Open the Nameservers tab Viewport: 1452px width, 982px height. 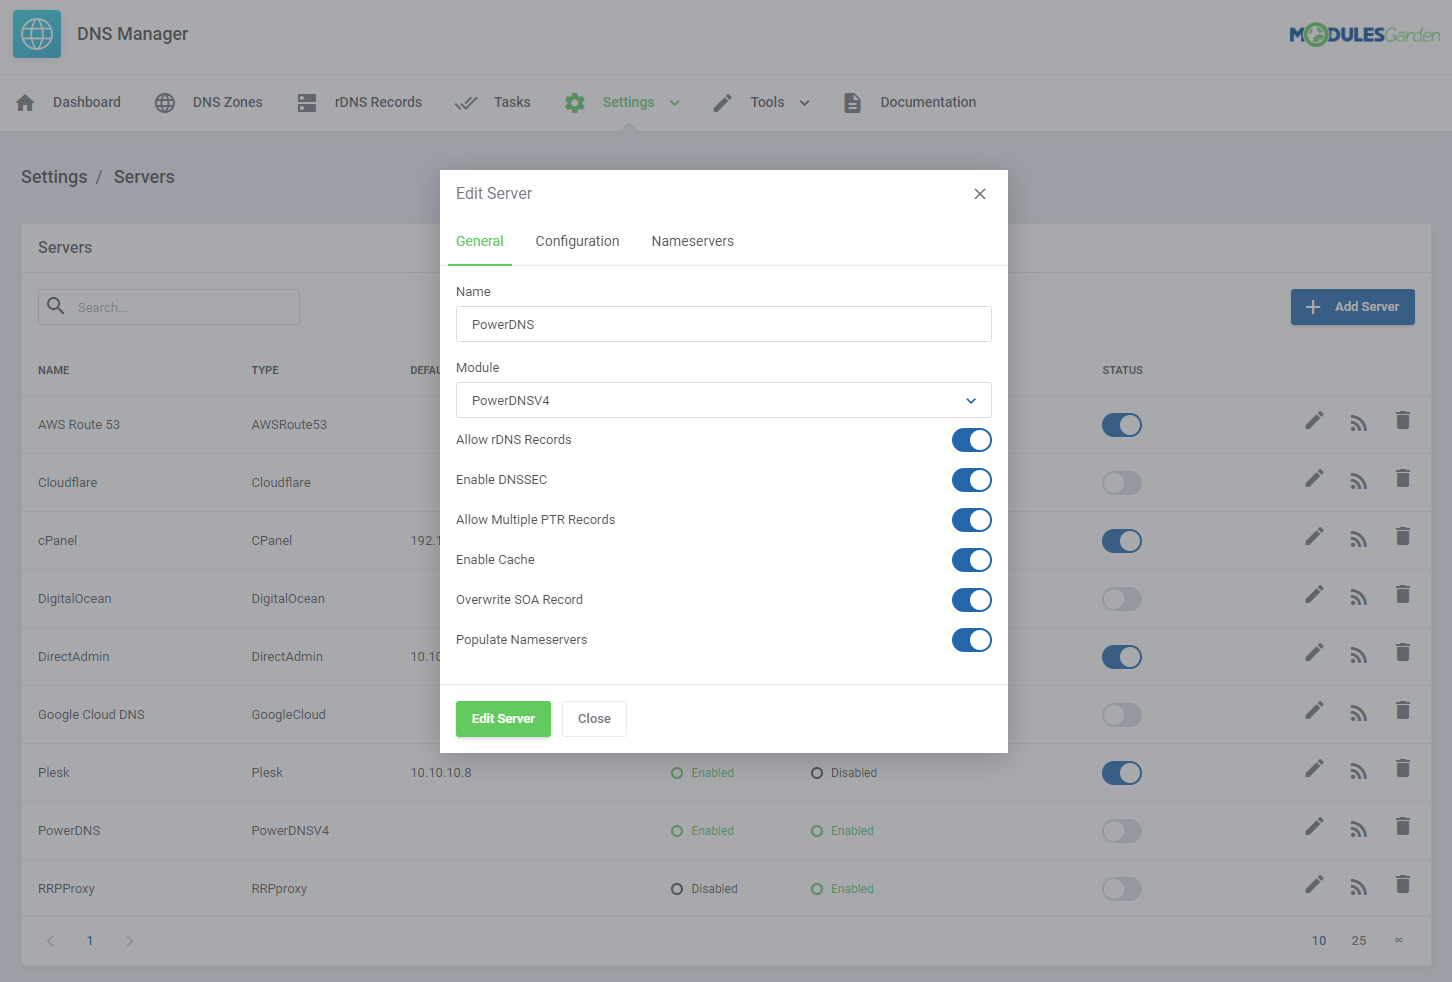click(x=692, y=241)
